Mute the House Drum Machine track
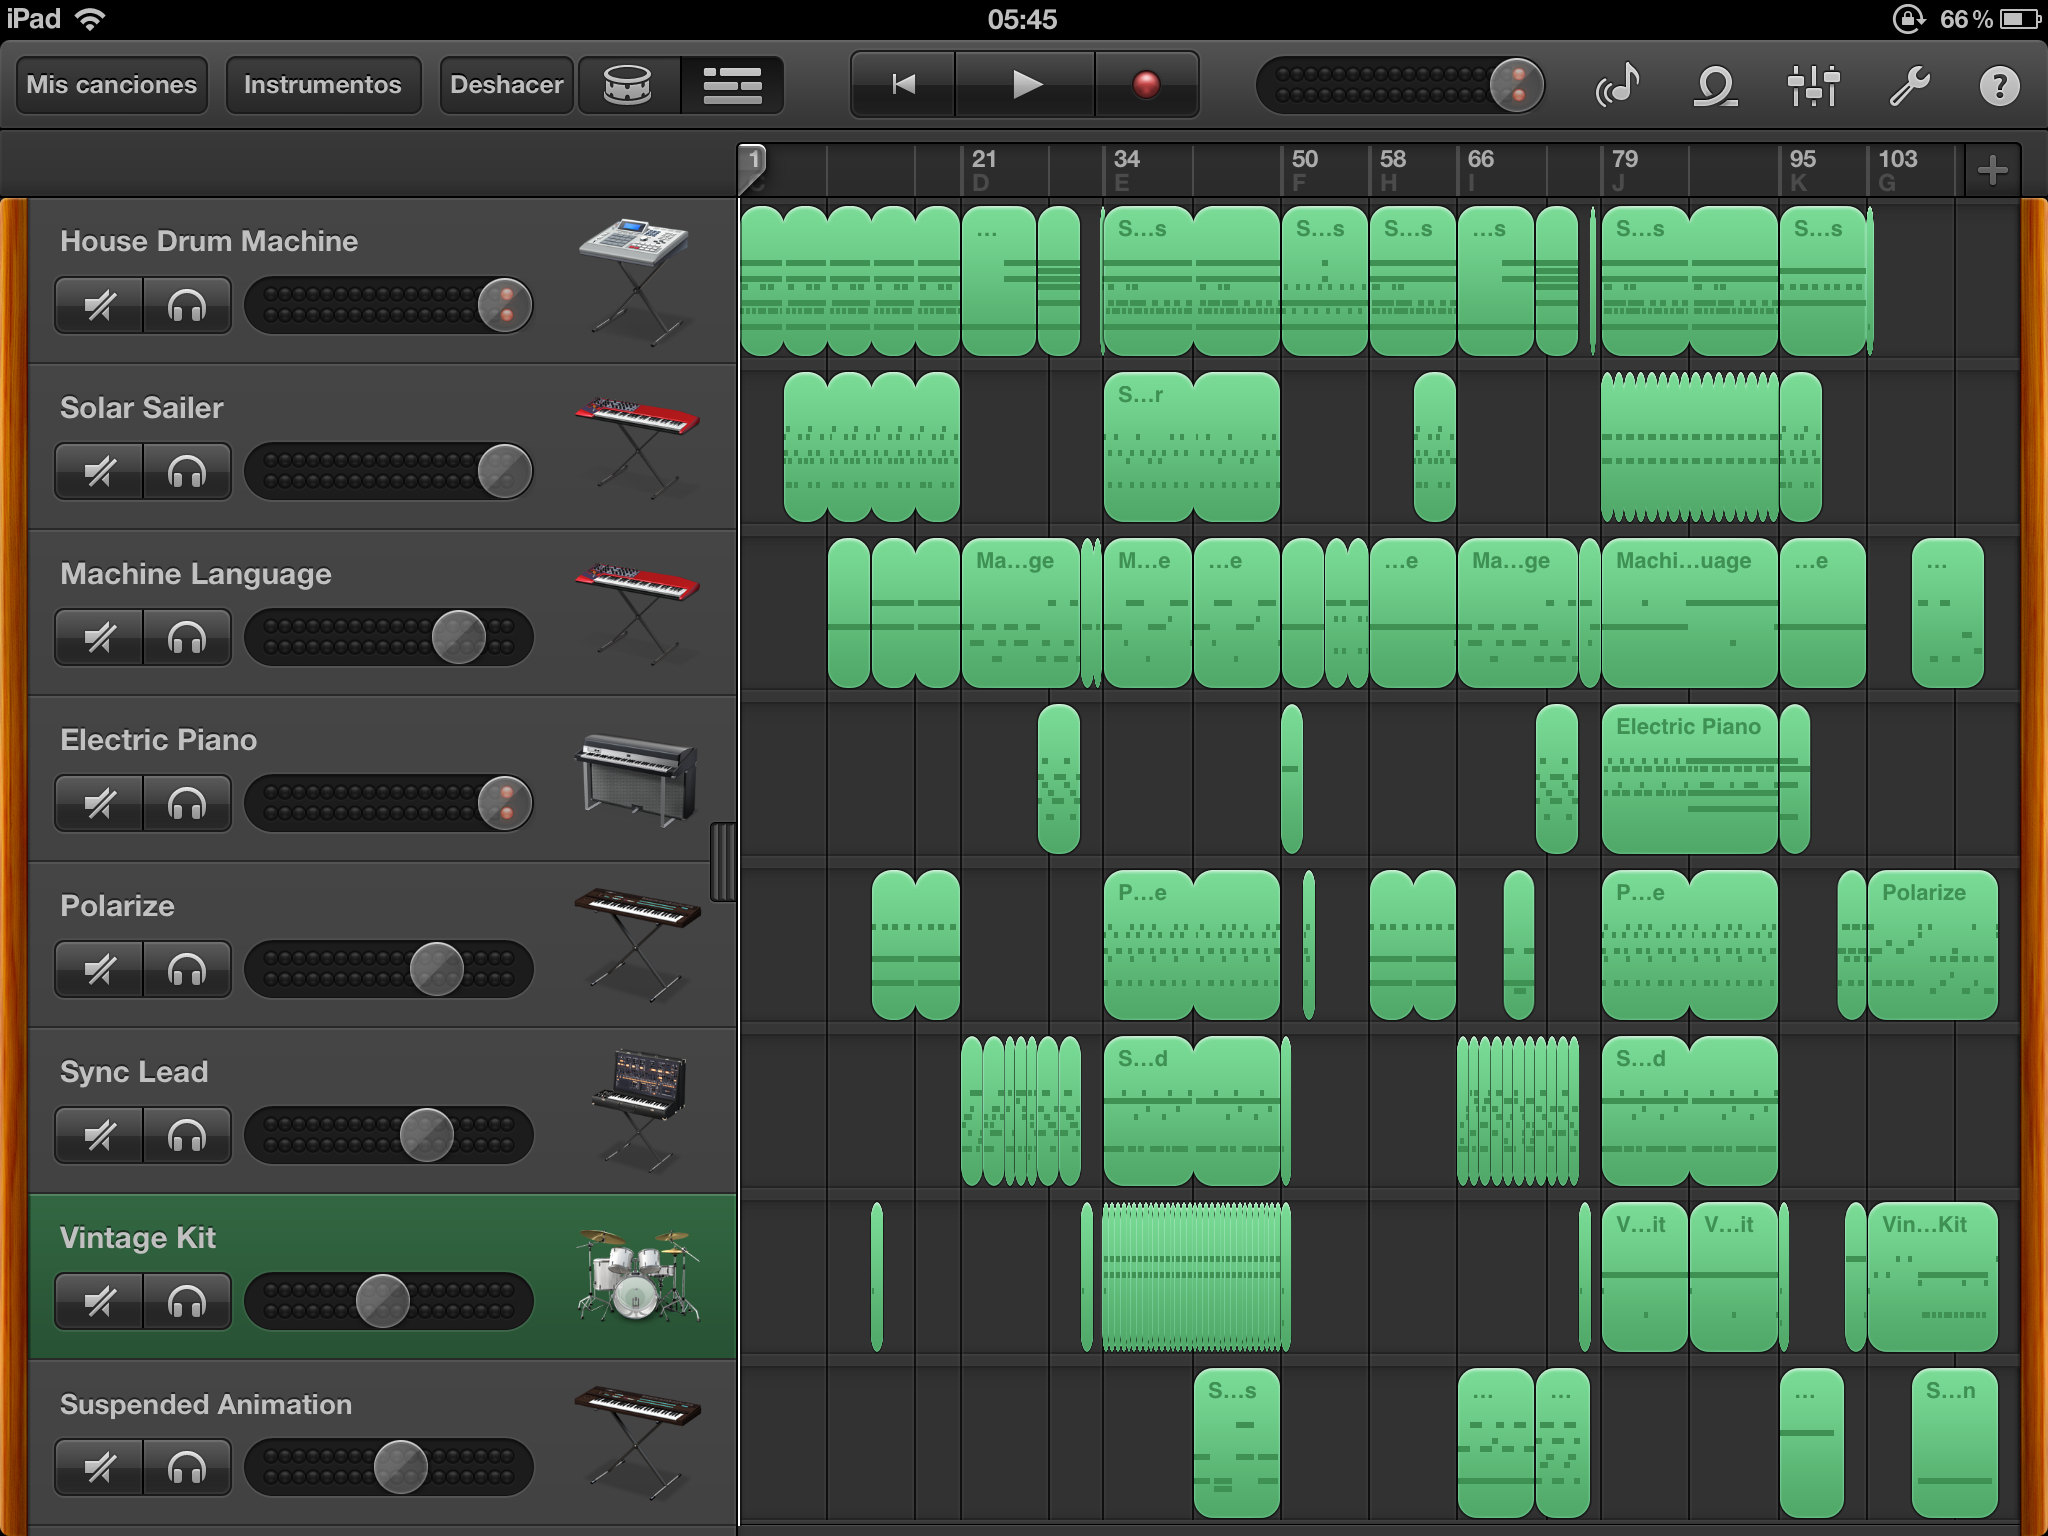This screenshot has width=2048, height=1536. coord(99,305)
